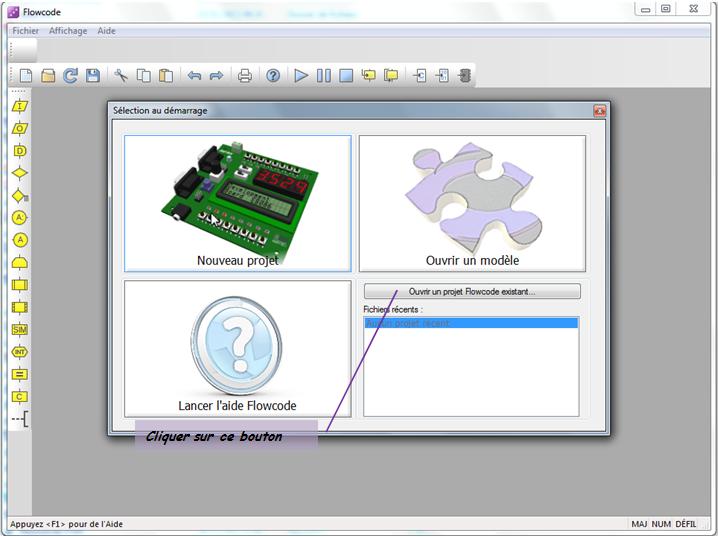
Task: Click 'Ouvrir un projet Flowcode existant...' button
Action: 471,292
